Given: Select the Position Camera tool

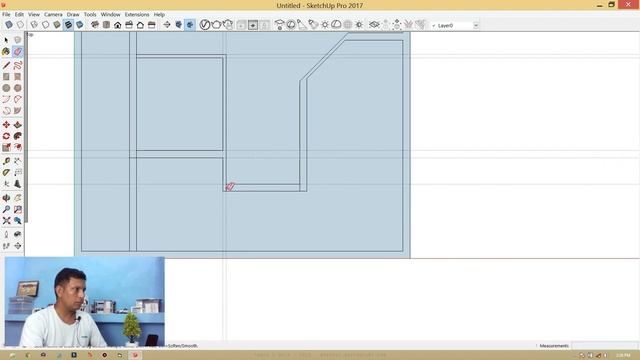Looking at the screenshot, I should (6, 234).
